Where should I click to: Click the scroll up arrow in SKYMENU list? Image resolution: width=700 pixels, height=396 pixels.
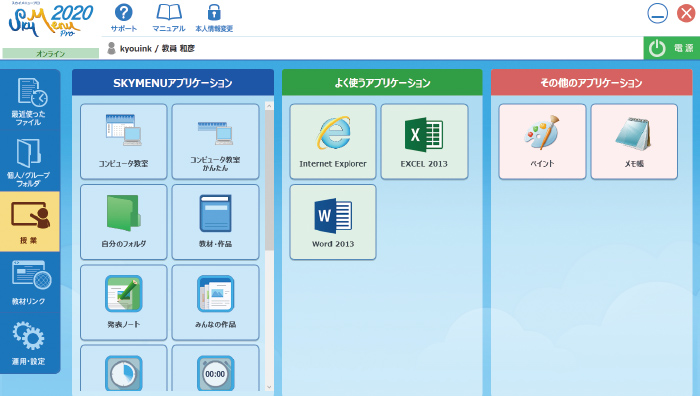269,106
